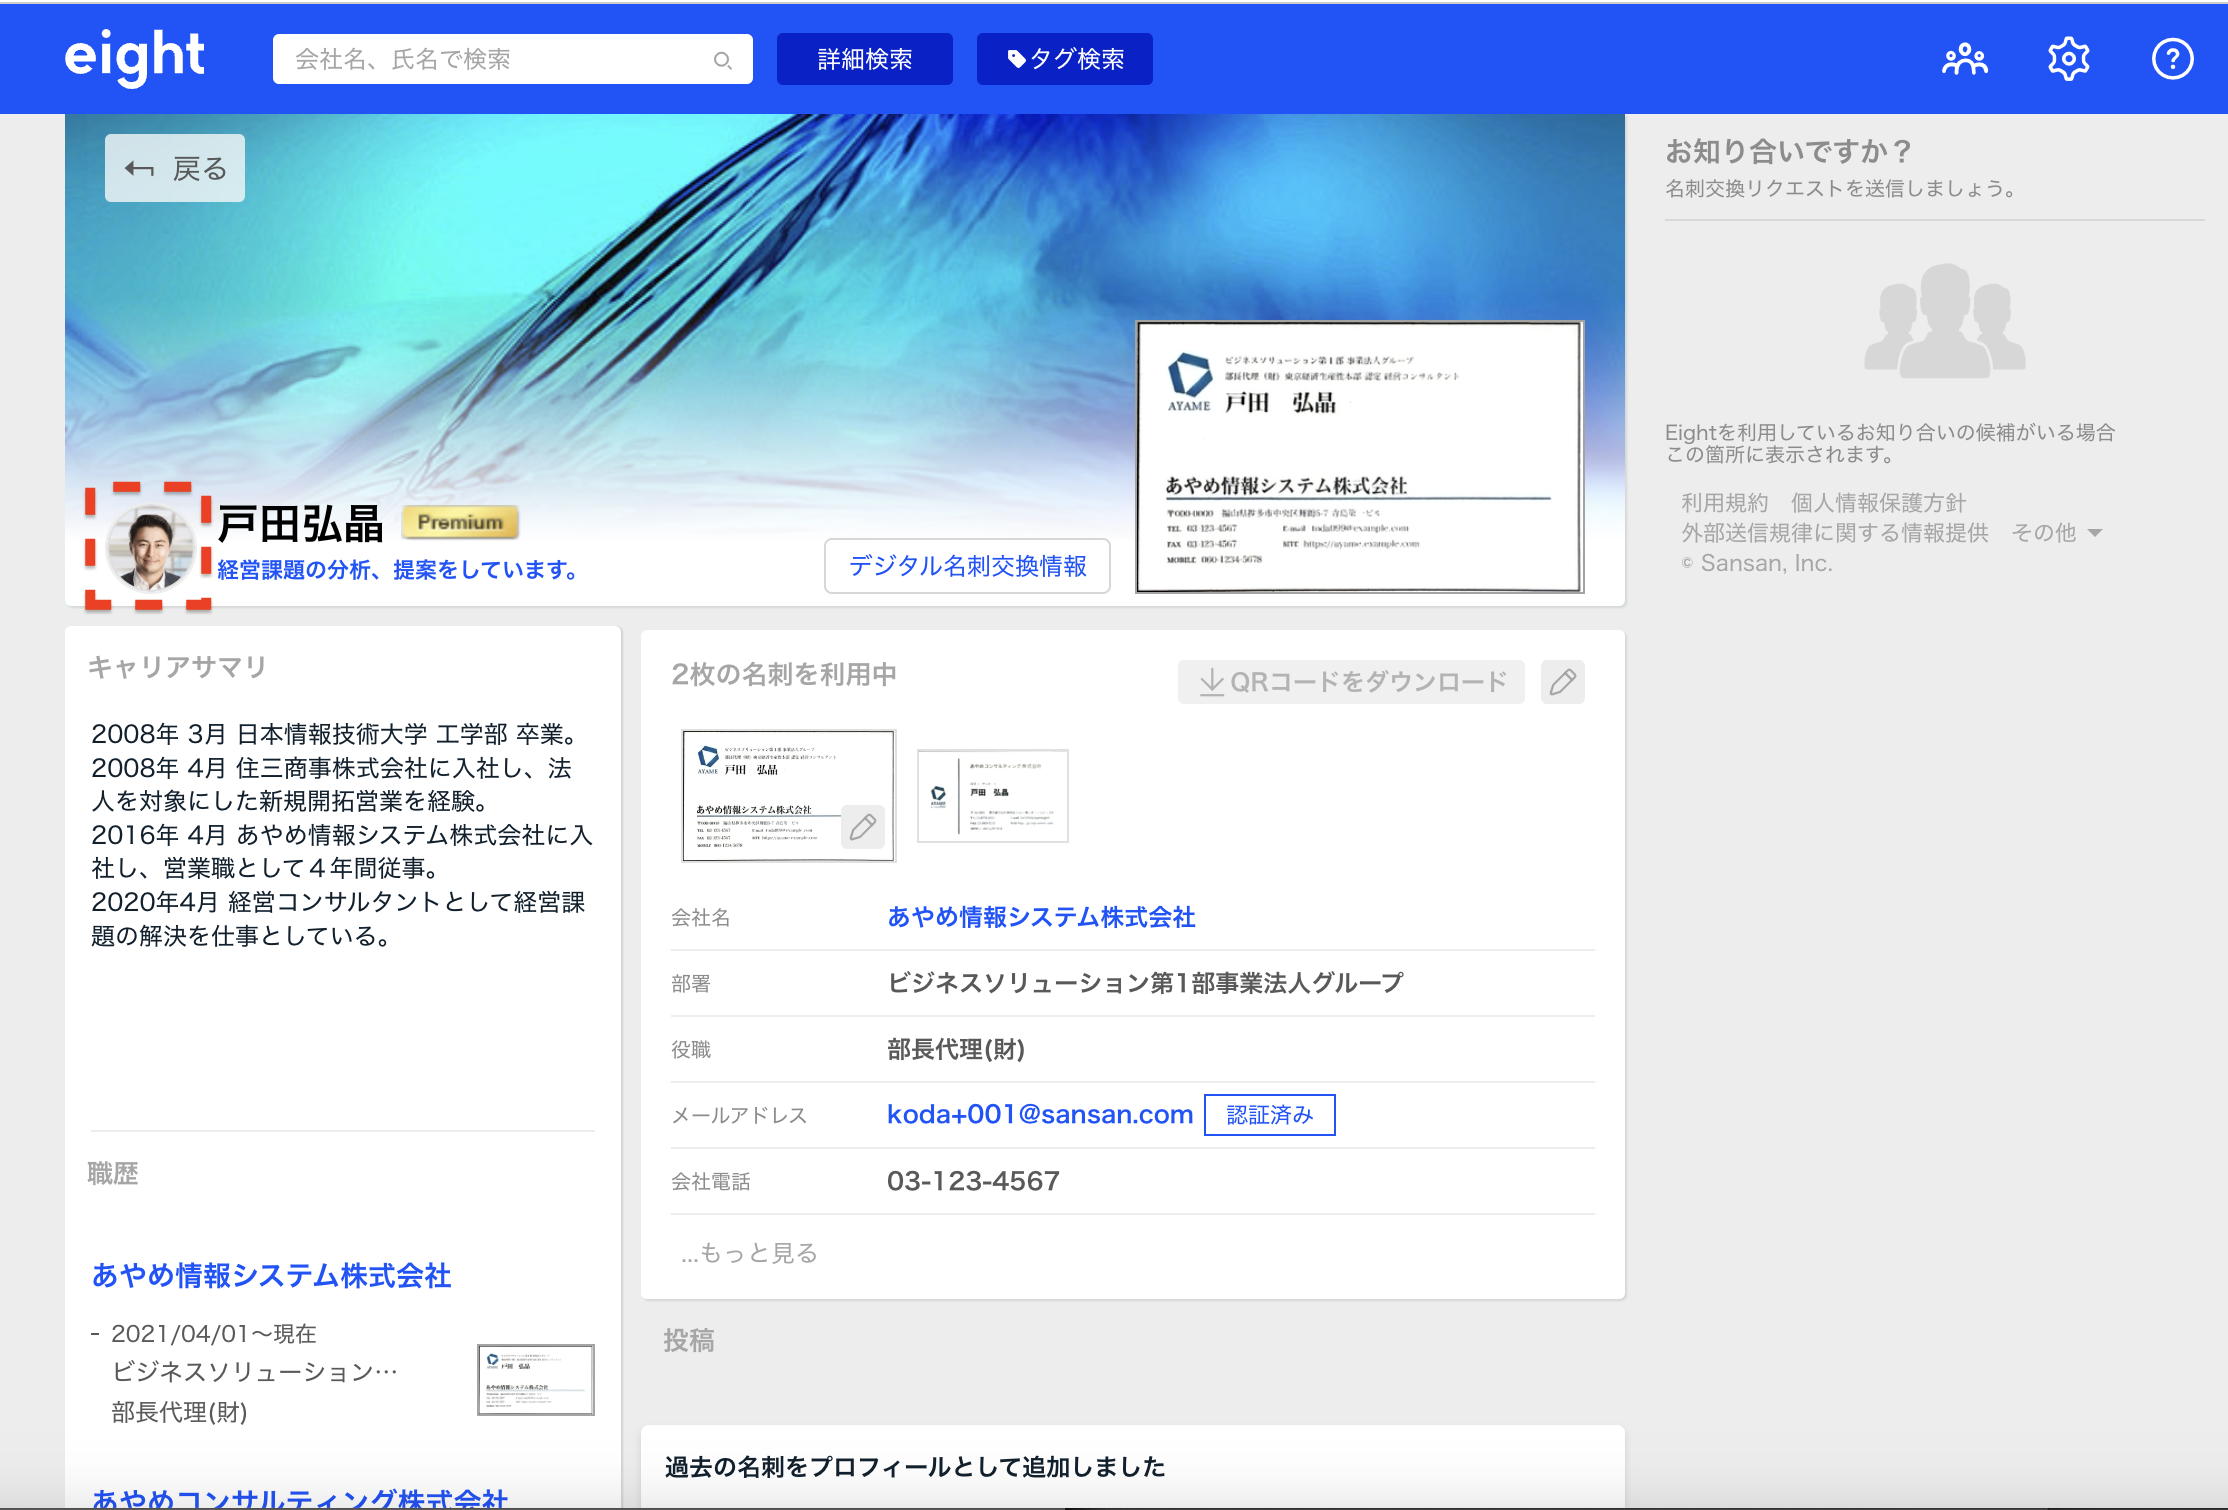The width and height of the screenshot is (2228, 1510).
Task: Click koda+001@sansan.com email link
Action: click(x=1040, y=1114)
